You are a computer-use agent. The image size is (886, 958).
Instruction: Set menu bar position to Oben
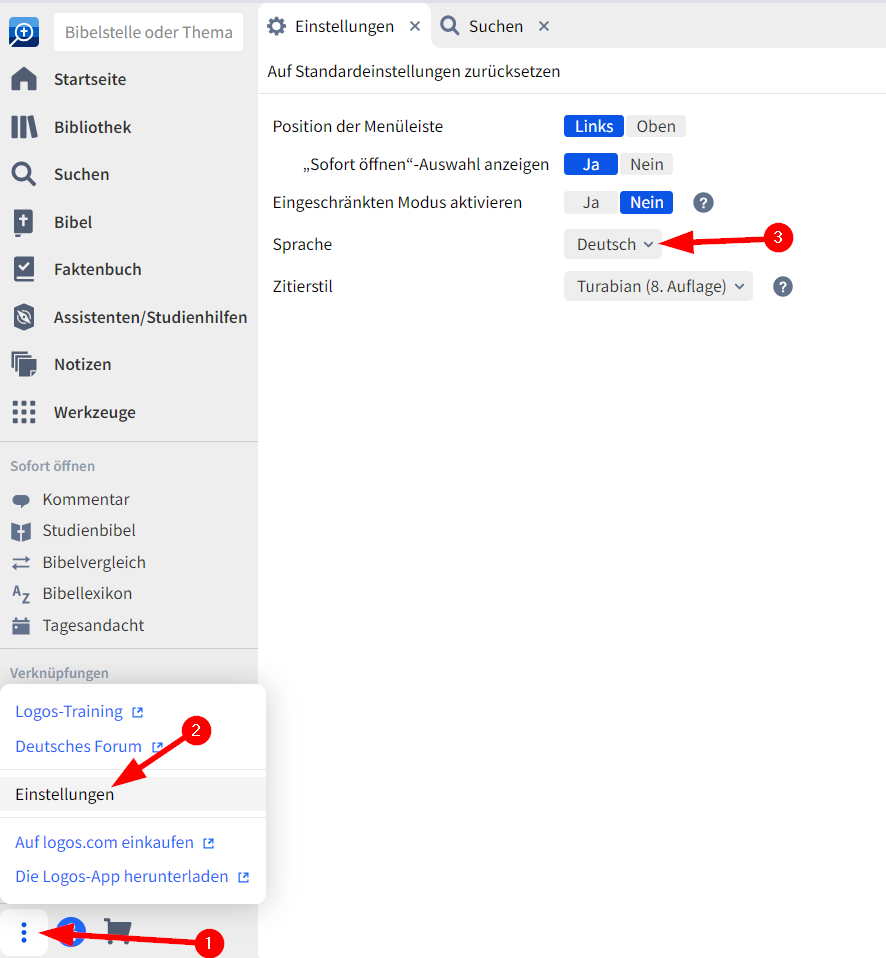[x=656, y=126]
